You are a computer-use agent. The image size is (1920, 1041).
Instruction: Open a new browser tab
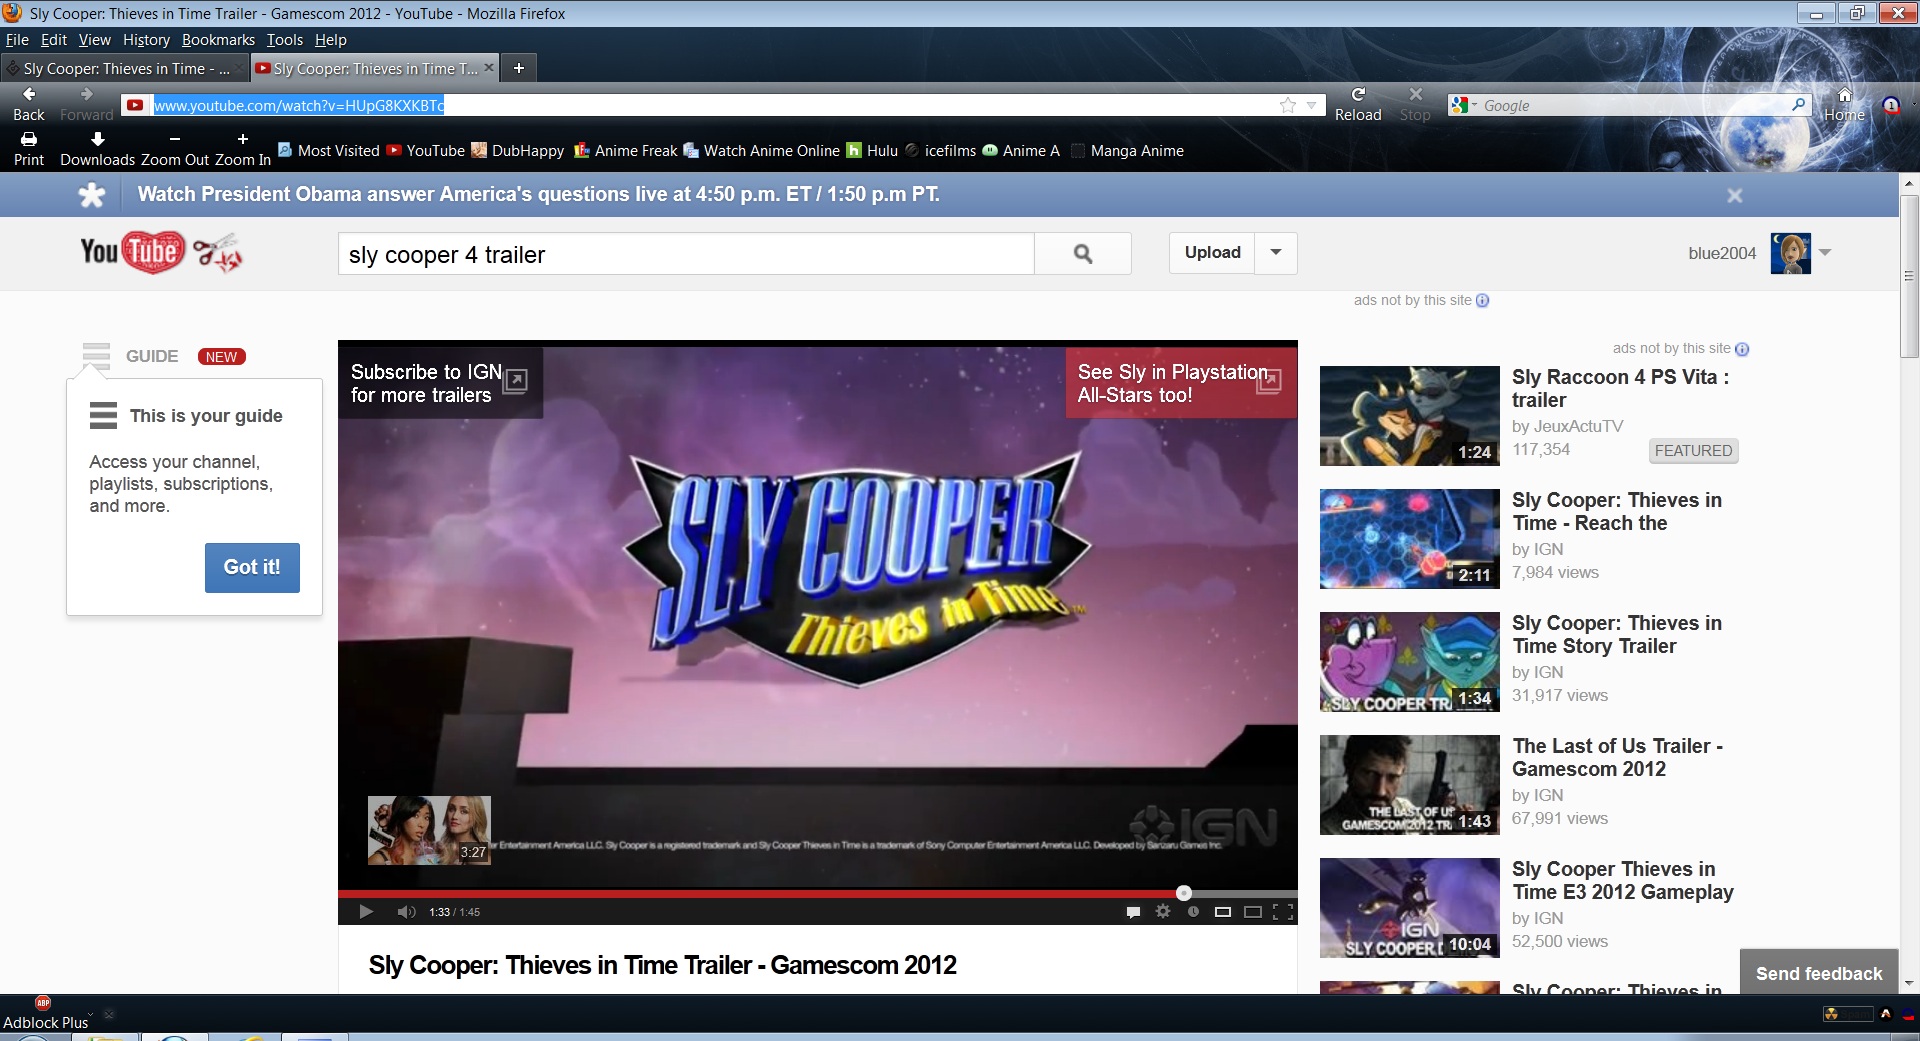point(518,68)
